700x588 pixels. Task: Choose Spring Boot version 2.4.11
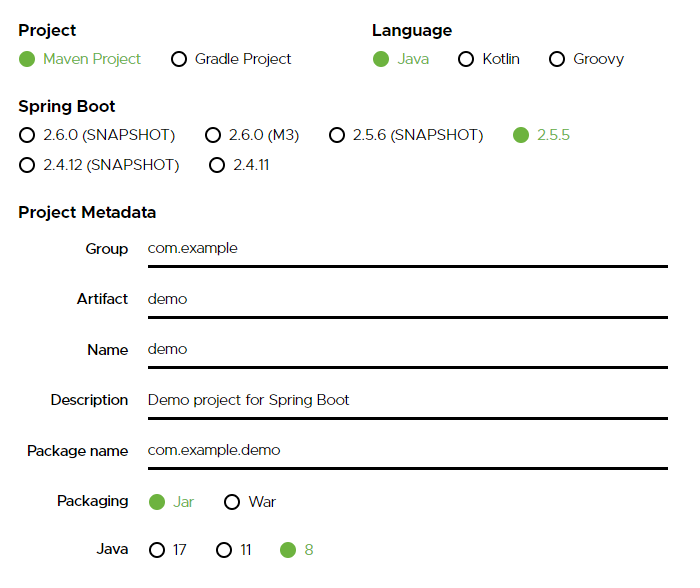pos(217,165)
